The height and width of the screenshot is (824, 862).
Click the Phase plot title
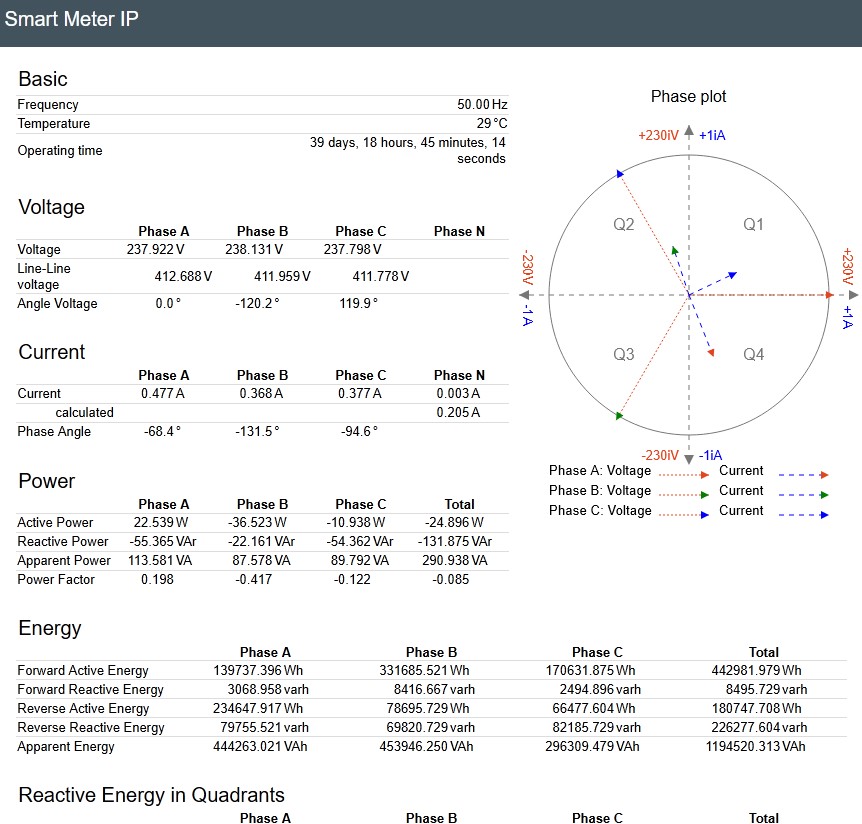(x=688, y=96)
